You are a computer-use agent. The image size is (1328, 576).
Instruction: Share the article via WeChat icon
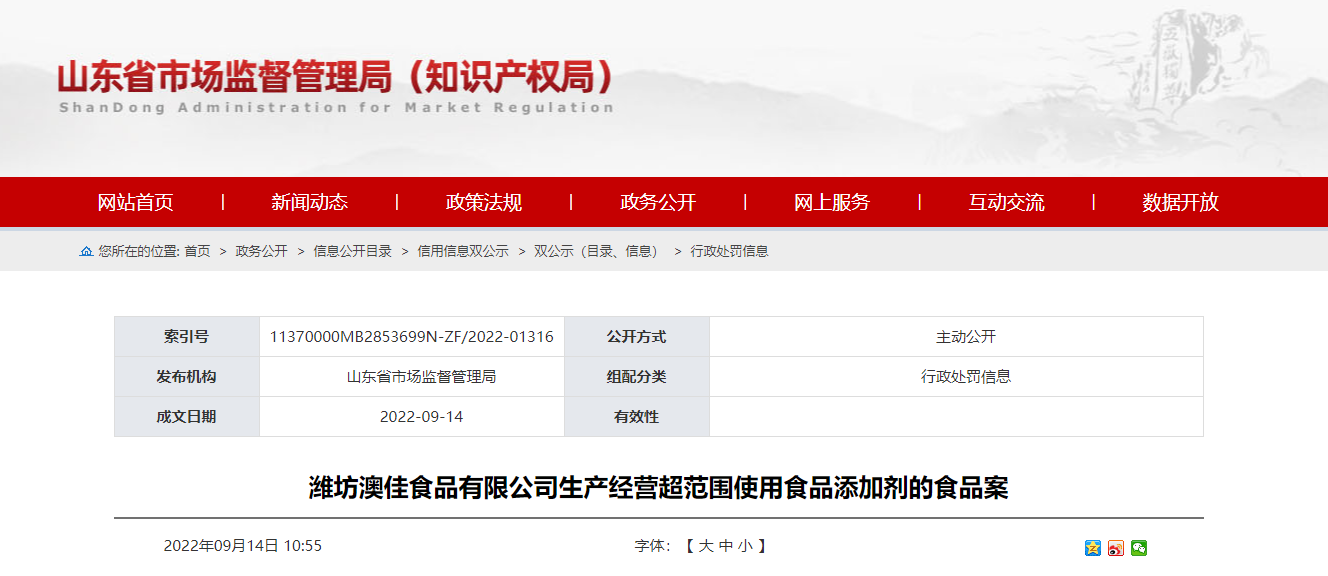tap(1139, 548)
